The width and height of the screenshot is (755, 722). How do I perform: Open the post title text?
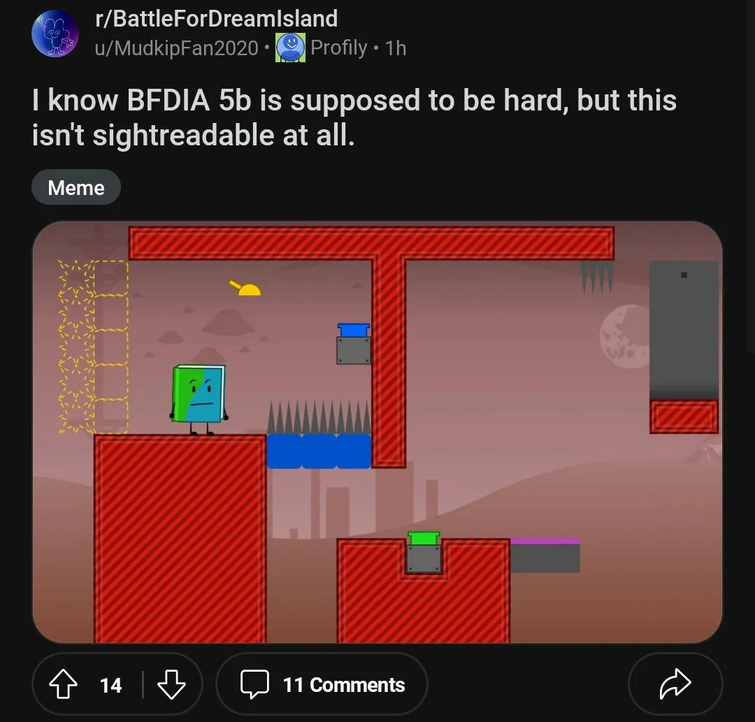point(354,117)
